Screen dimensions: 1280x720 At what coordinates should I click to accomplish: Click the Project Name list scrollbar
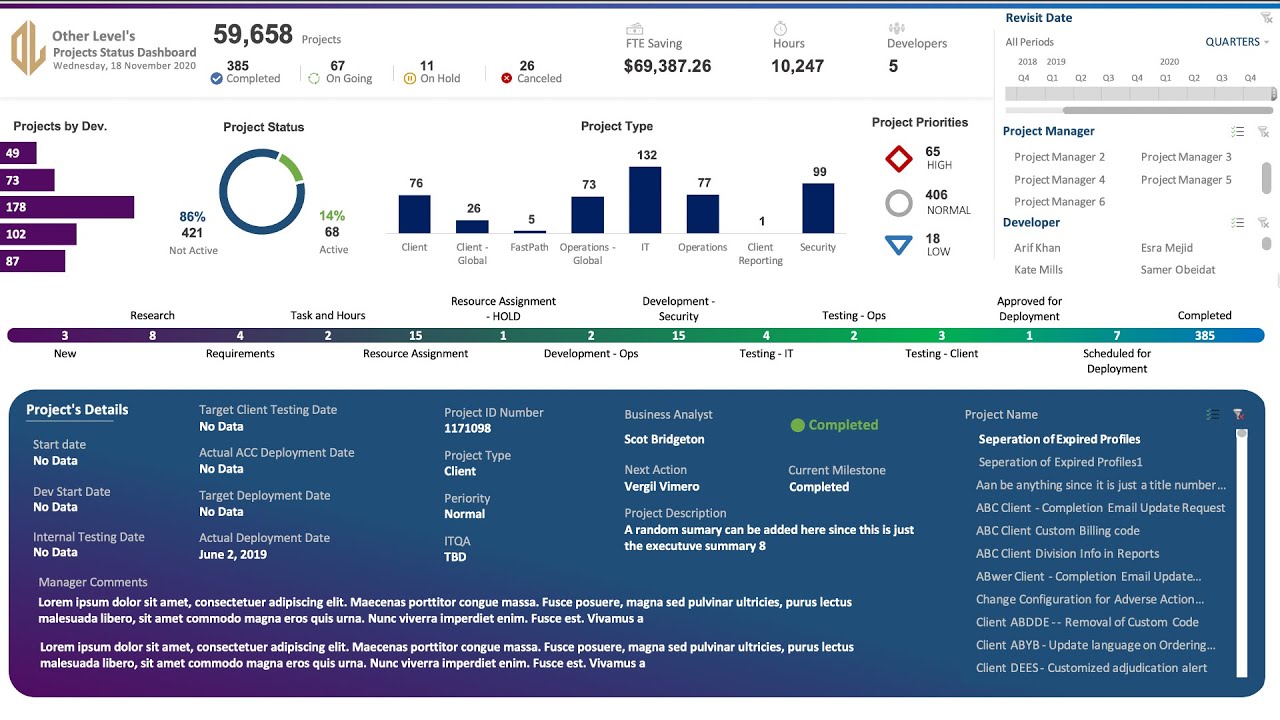pos(1242,552)
